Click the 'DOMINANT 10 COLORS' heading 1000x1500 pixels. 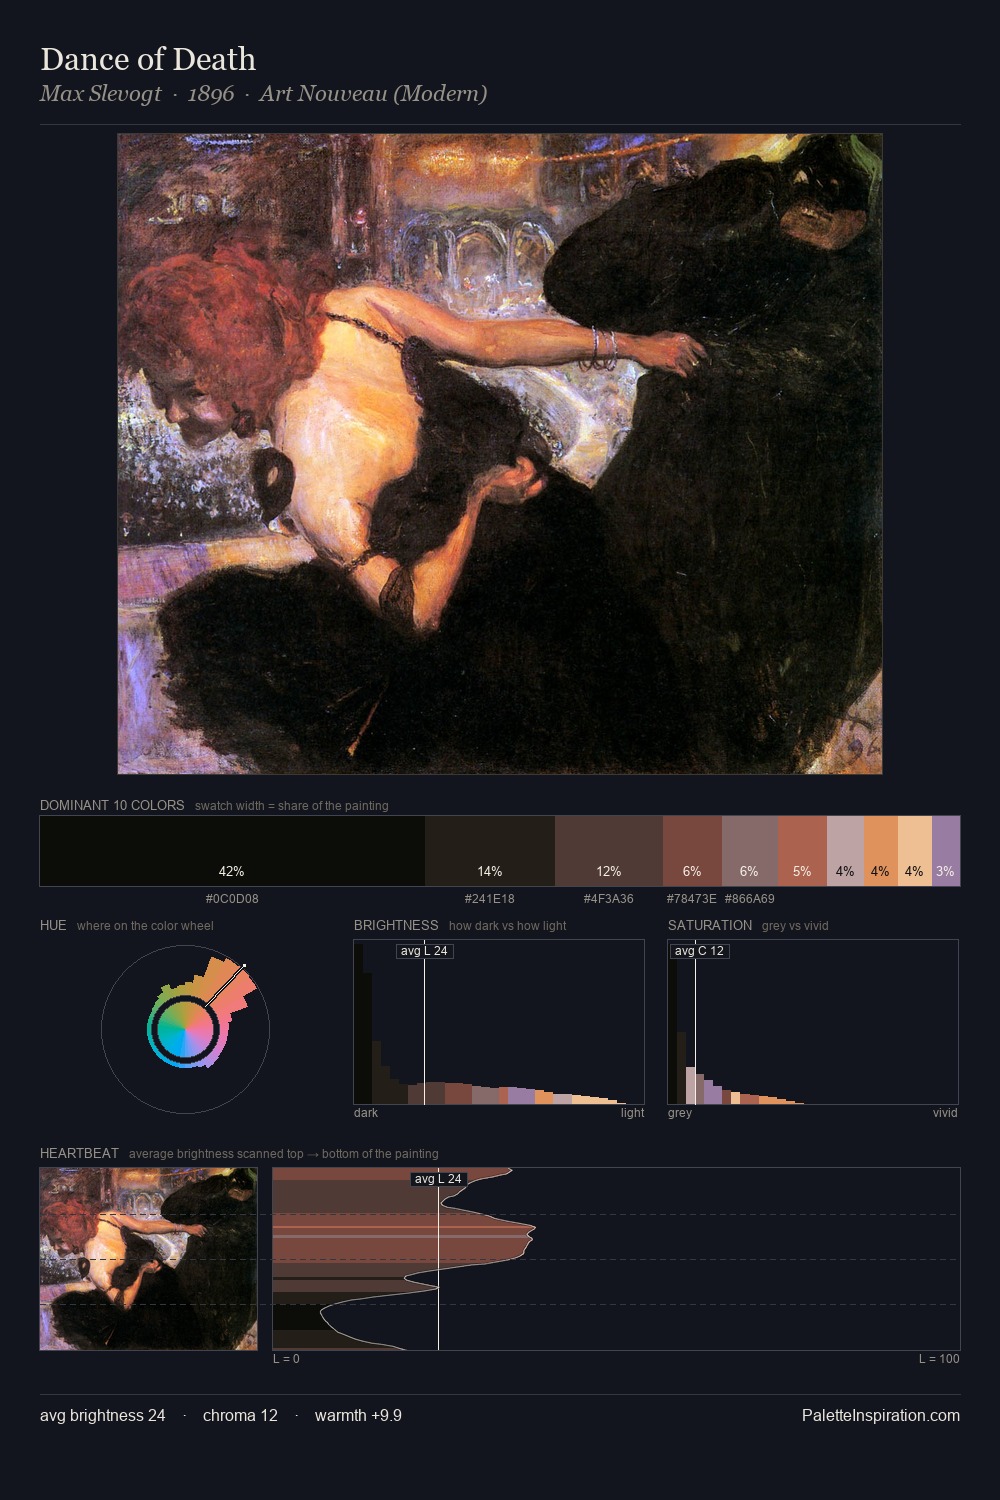coord(112,805)
